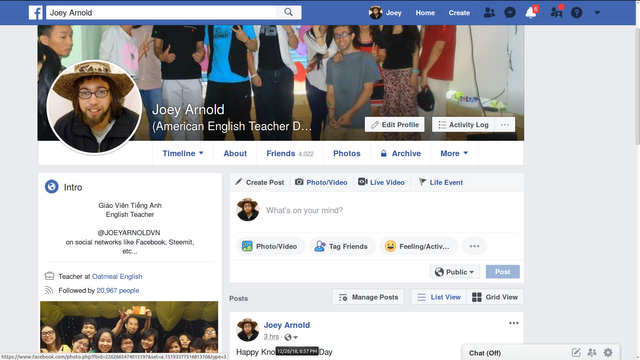Open the Activity Log button
This screenshot has width=640, height=360.
coord(463,124)
